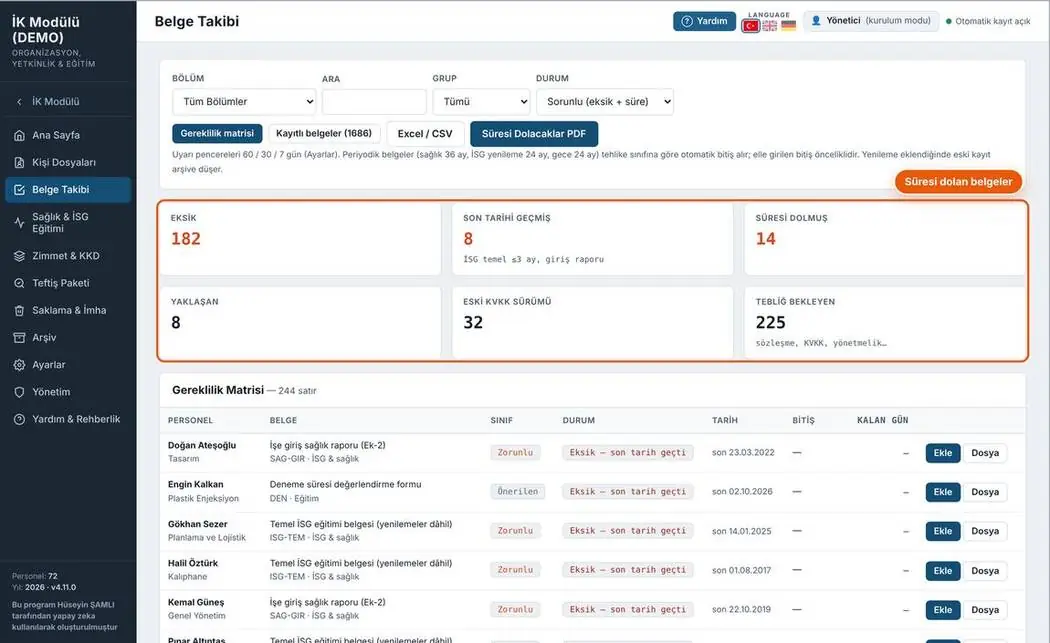Click Ekle in Doğan Ateşoğlu's row
1050x643 pixels.
tap(943, 453)
